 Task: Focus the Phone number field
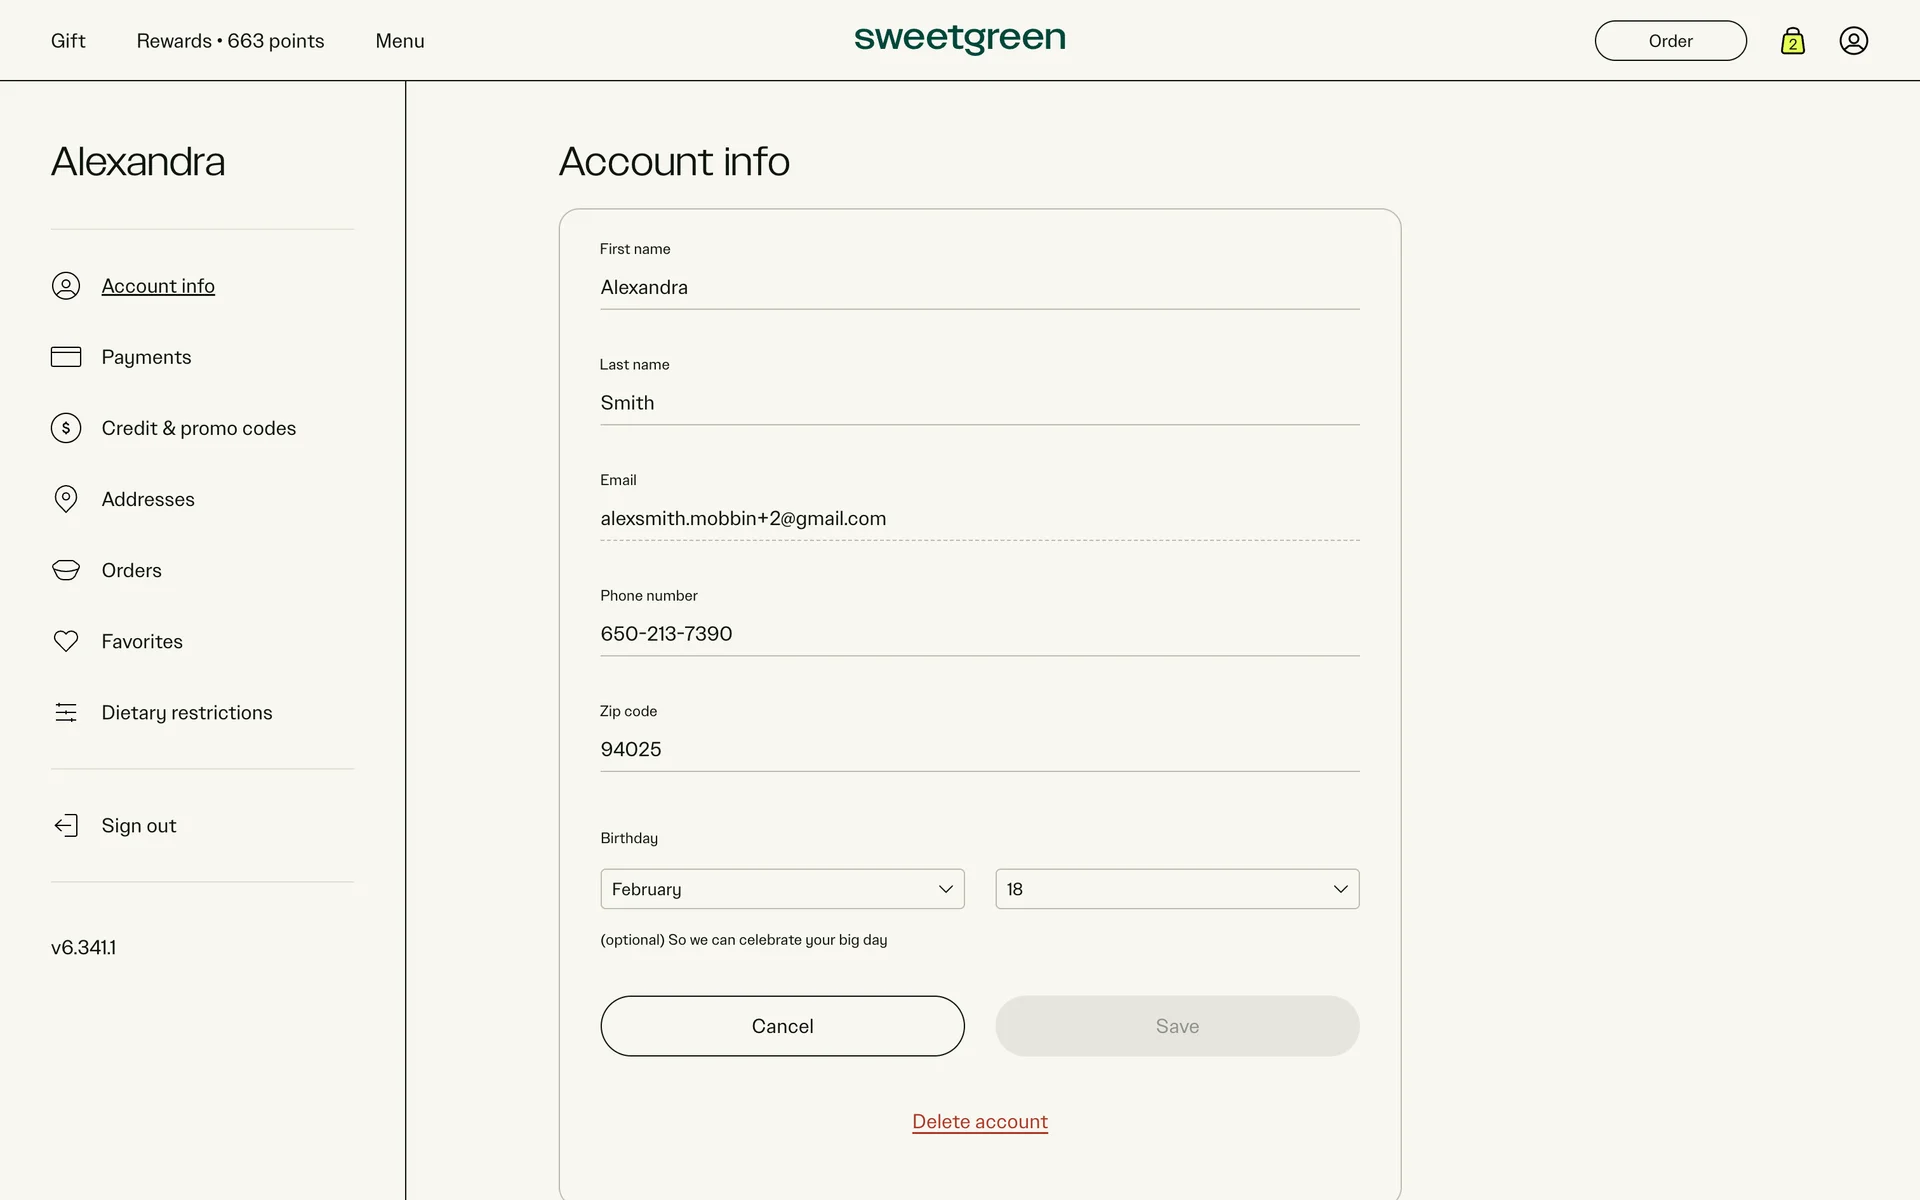pos(979,634)
